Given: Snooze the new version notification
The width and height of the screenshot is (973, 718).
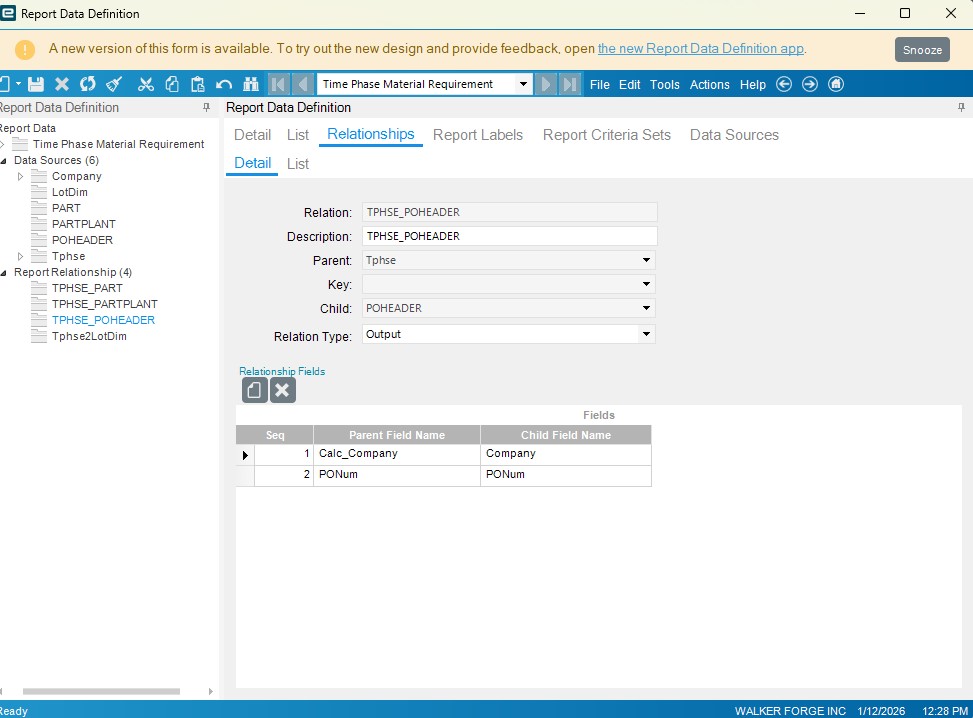Looking at the screenshot, I should pos(921,50).
